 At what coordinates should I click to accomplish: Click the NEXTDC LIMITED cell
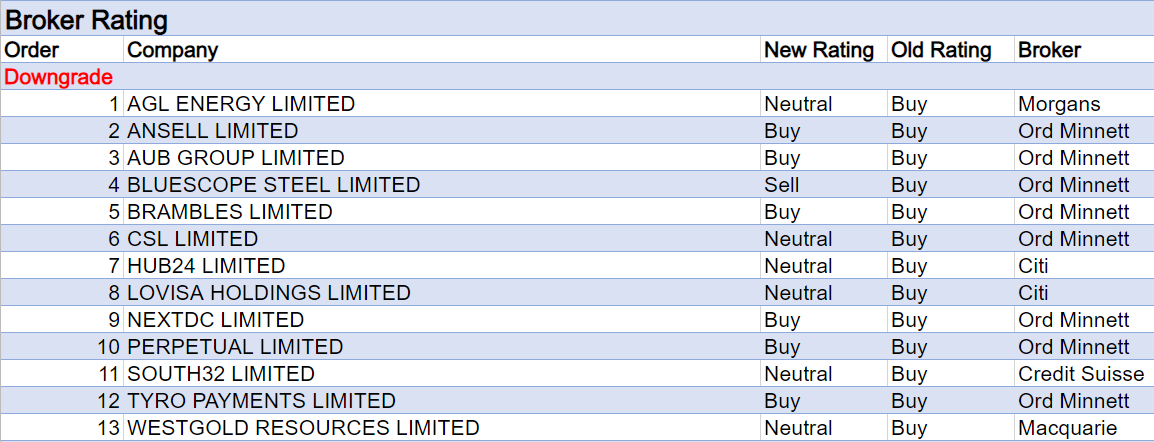pos(216,320)
